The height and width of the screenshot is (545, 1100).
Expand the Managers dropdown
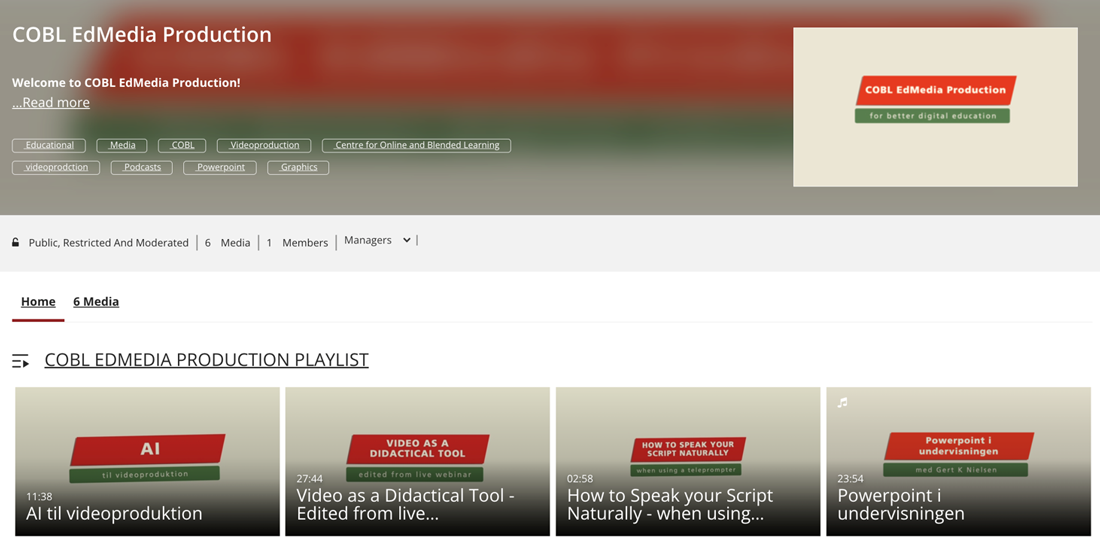pos(377,240)
